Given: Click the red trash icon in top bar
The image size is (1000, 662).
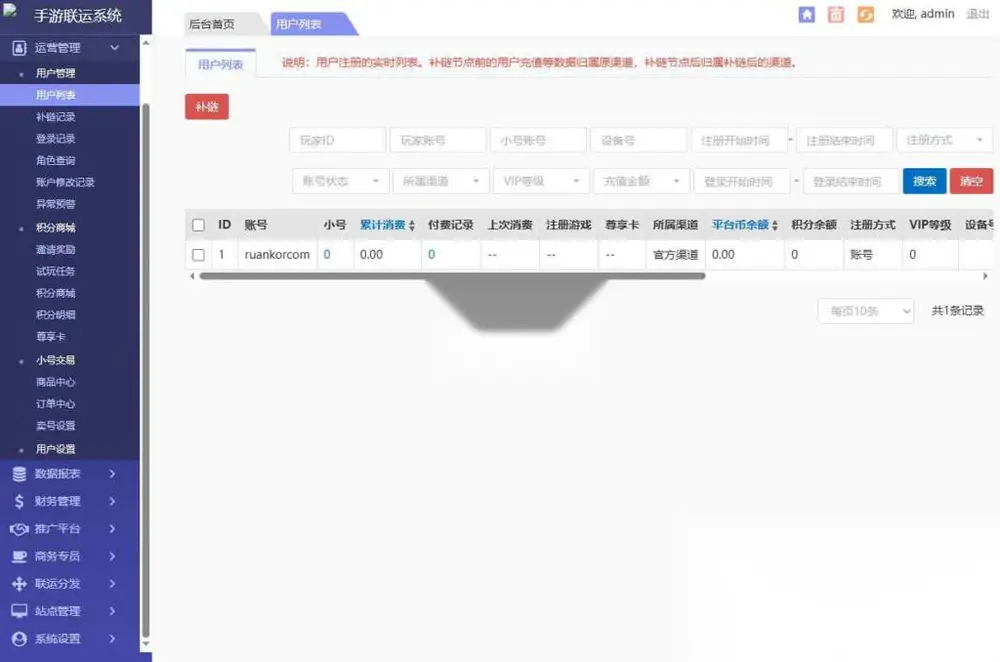Looking at the screenshot, I should (x=836, y=14).
